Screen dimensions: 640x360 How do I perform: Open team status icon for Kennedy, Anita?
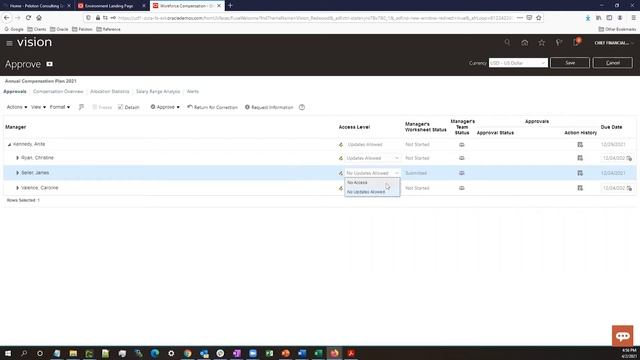coord(462,145)
